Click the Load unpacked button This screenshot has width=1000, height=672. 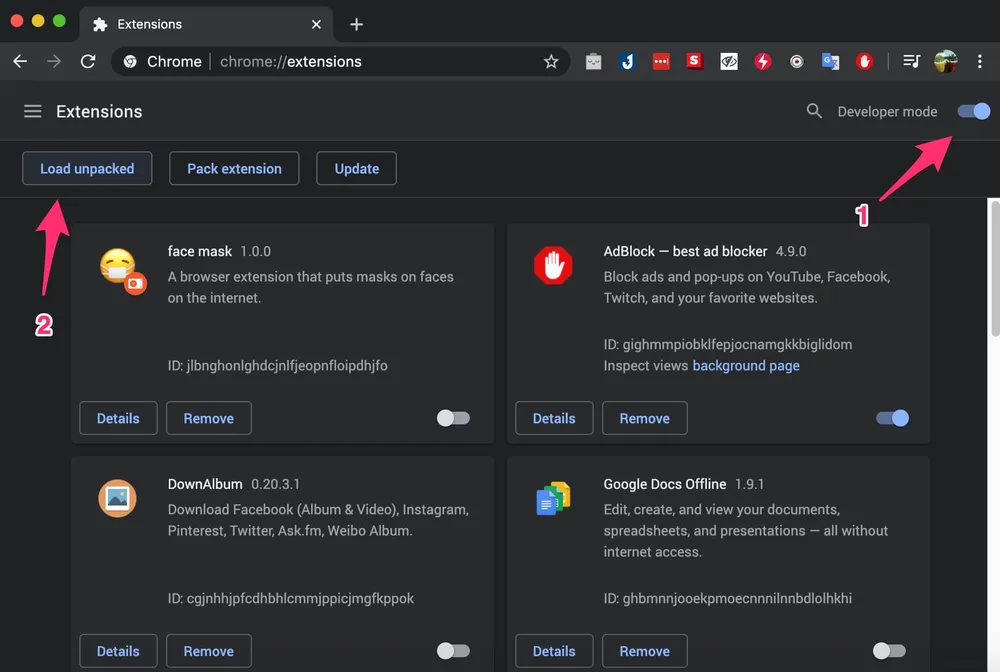point(87,169)
